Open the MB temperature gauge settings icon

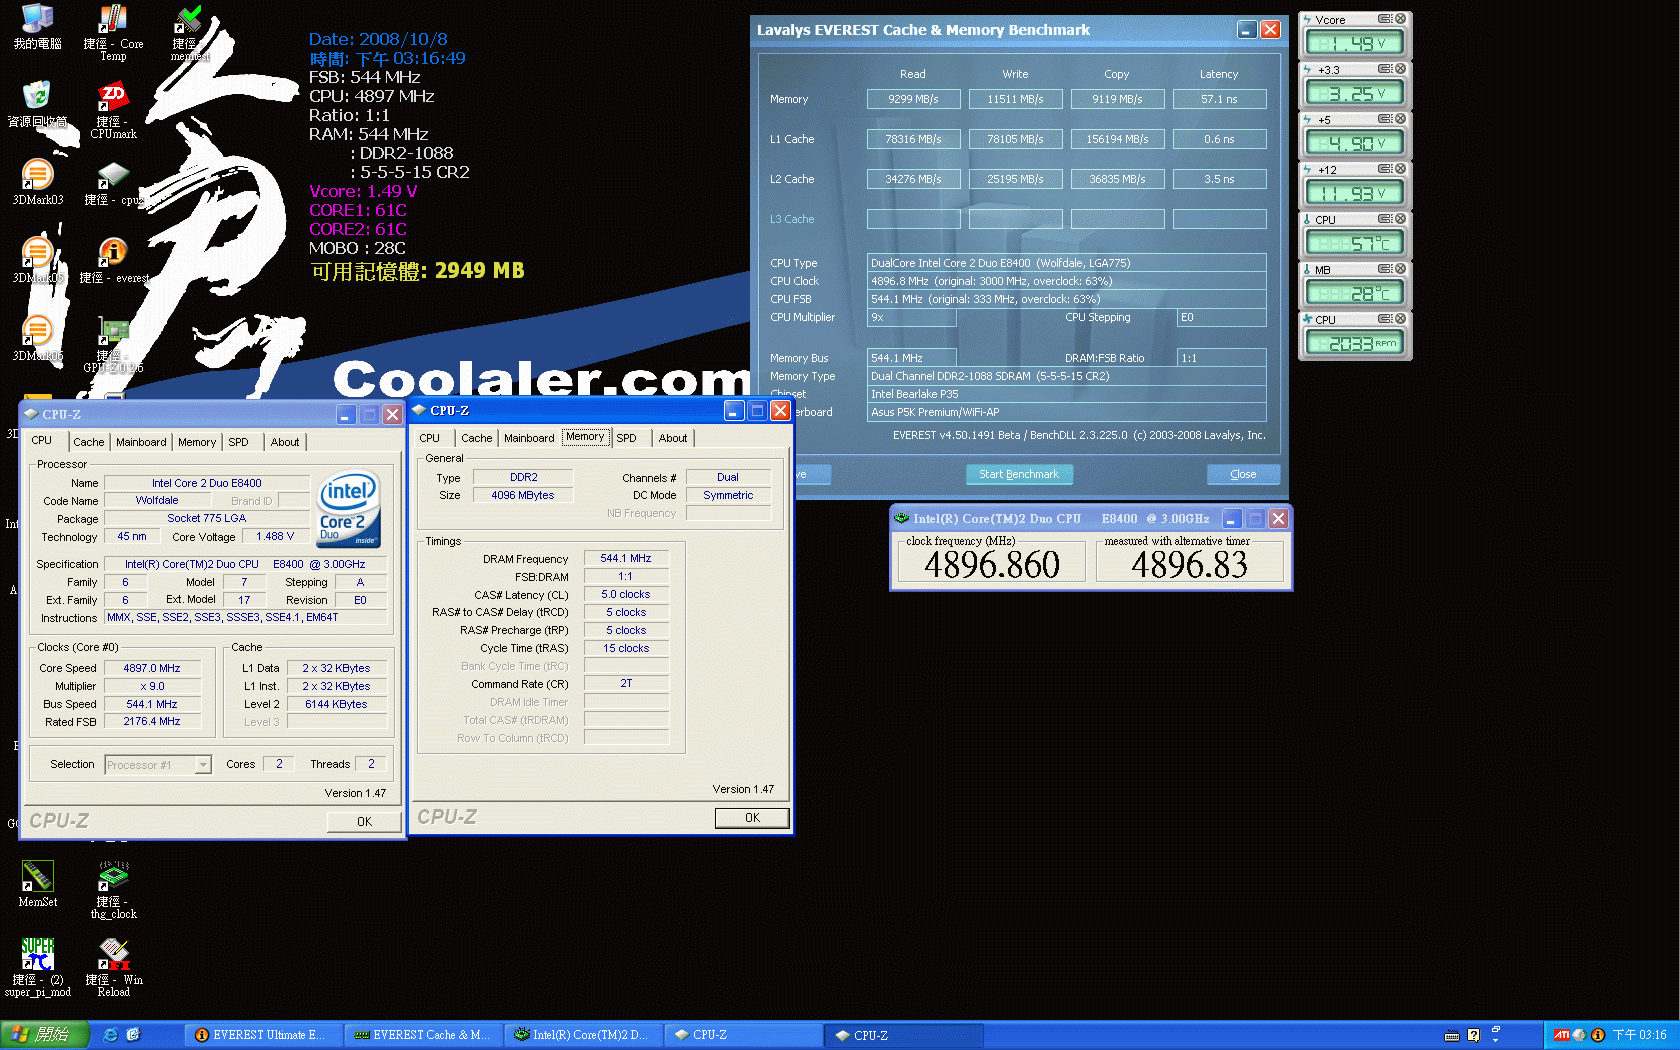[1385, 269]
